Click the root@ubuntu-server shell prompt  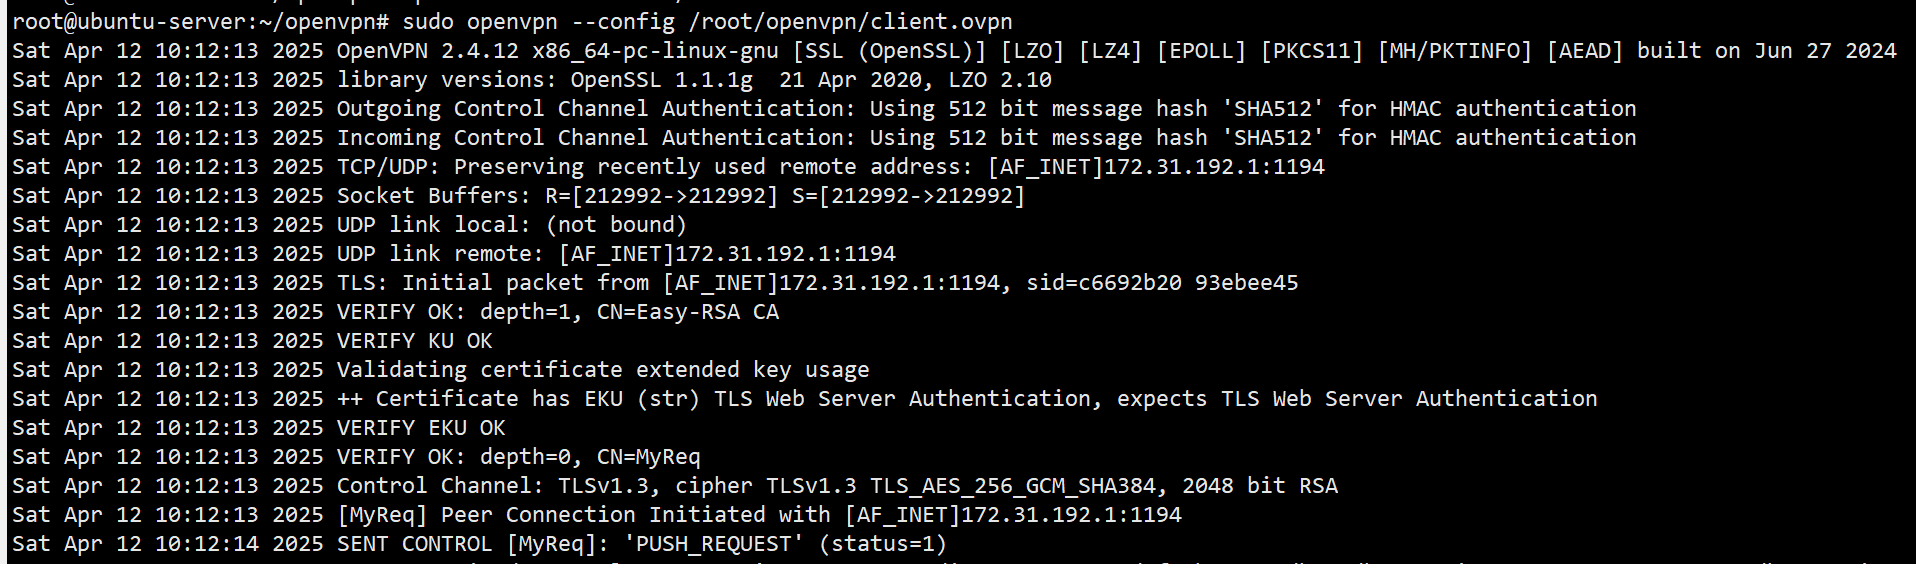[x=200, y=21]
